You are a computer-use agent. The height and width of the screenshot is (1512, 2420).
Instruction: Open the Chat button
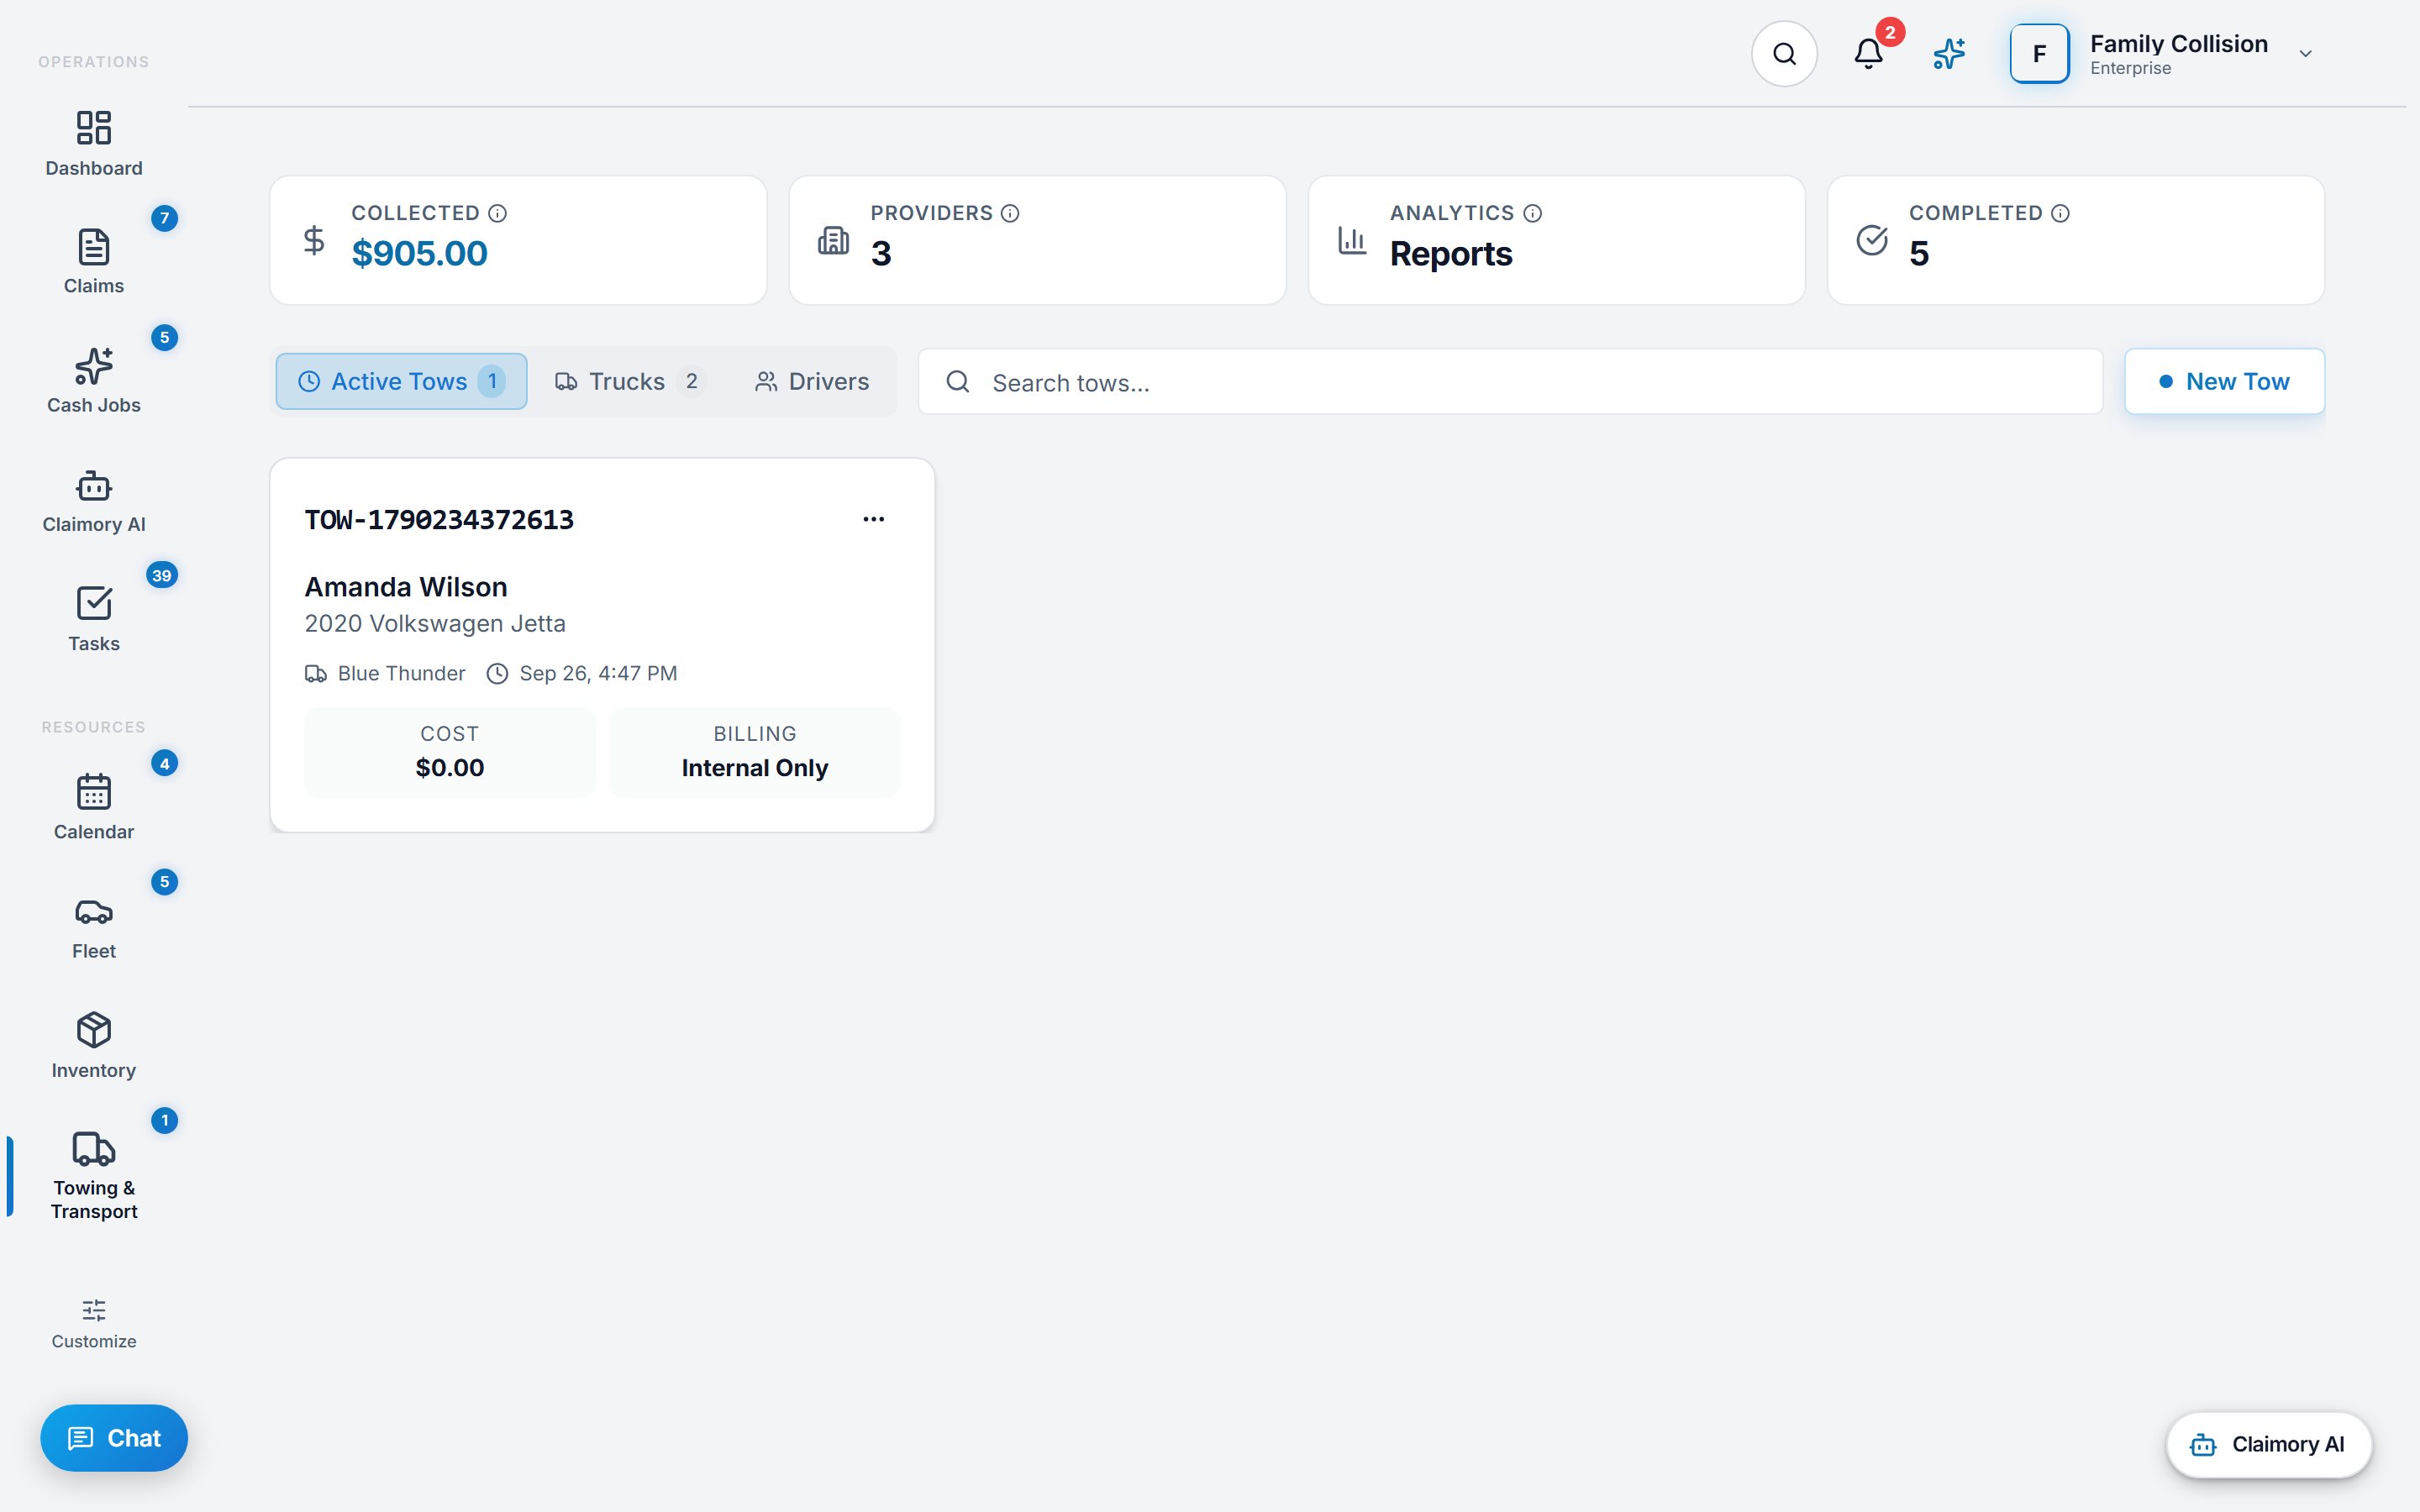pos(114,1438)
